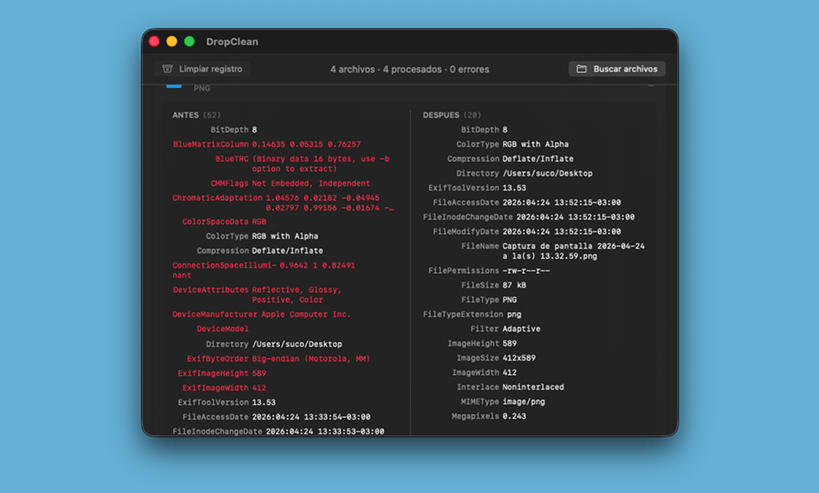This screenshot has height=493, width=819.
Task: Select the ANTES (52) column header
Action: (196, 115)
